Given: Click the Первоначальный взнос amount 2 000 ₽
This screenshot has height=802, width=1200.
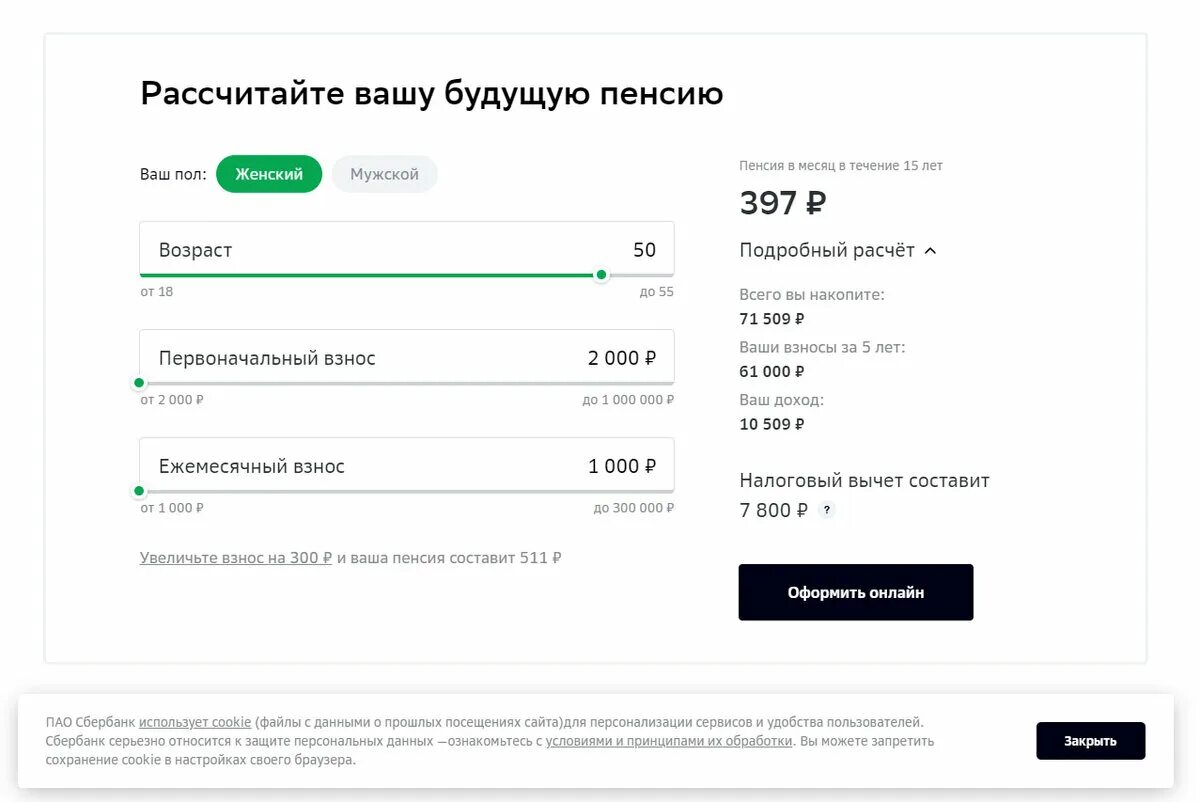Looking at the screenshot, I should pos(622,358).
